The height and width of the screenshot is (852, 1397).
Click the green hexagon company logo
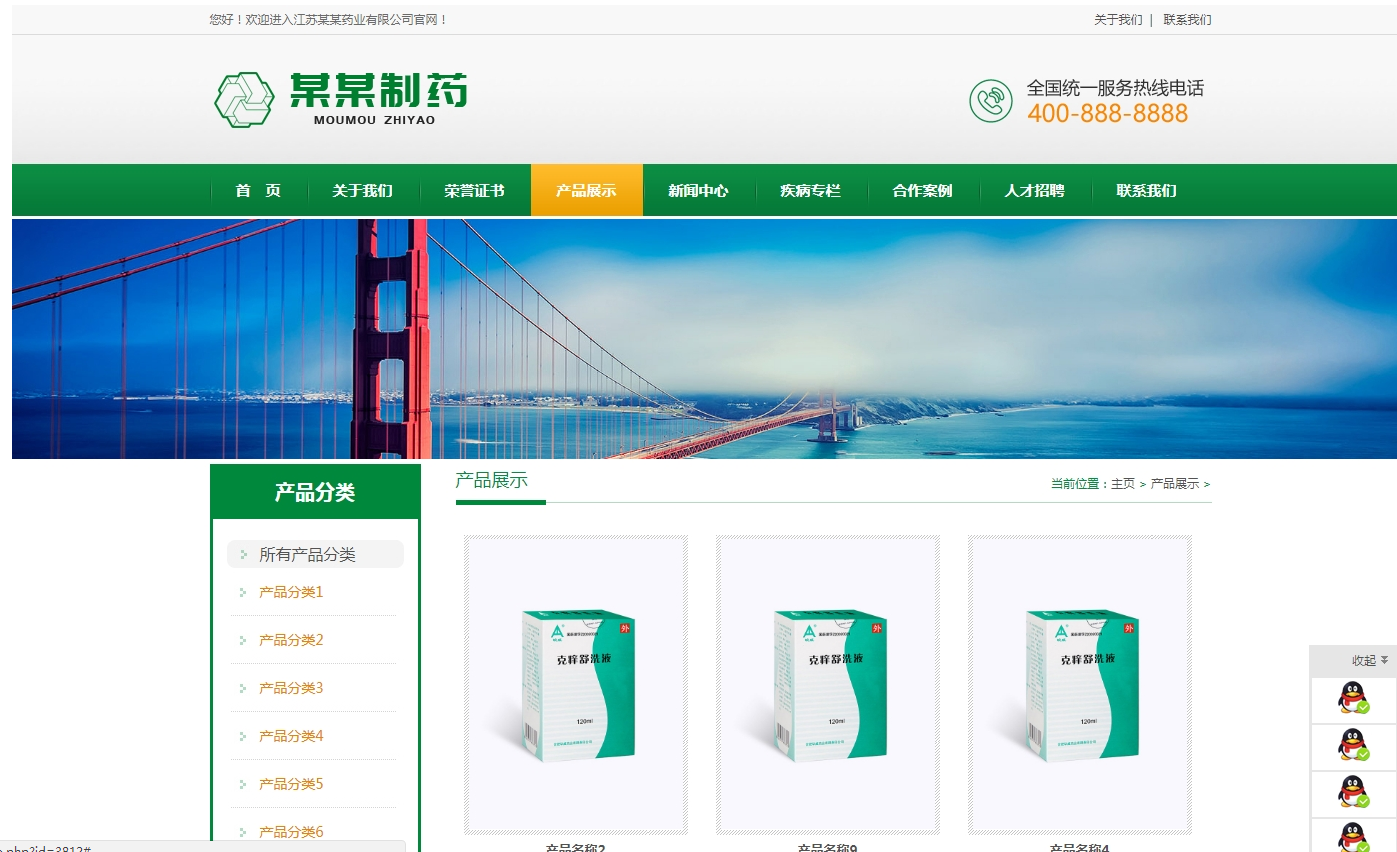tap(243, 100)
